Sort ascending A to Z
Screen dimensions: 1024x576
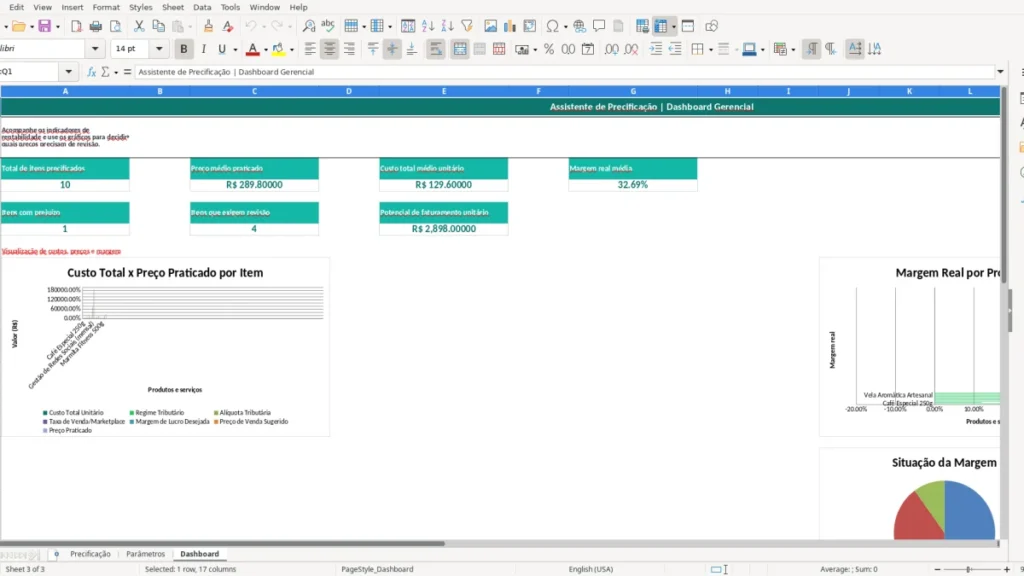428,26
